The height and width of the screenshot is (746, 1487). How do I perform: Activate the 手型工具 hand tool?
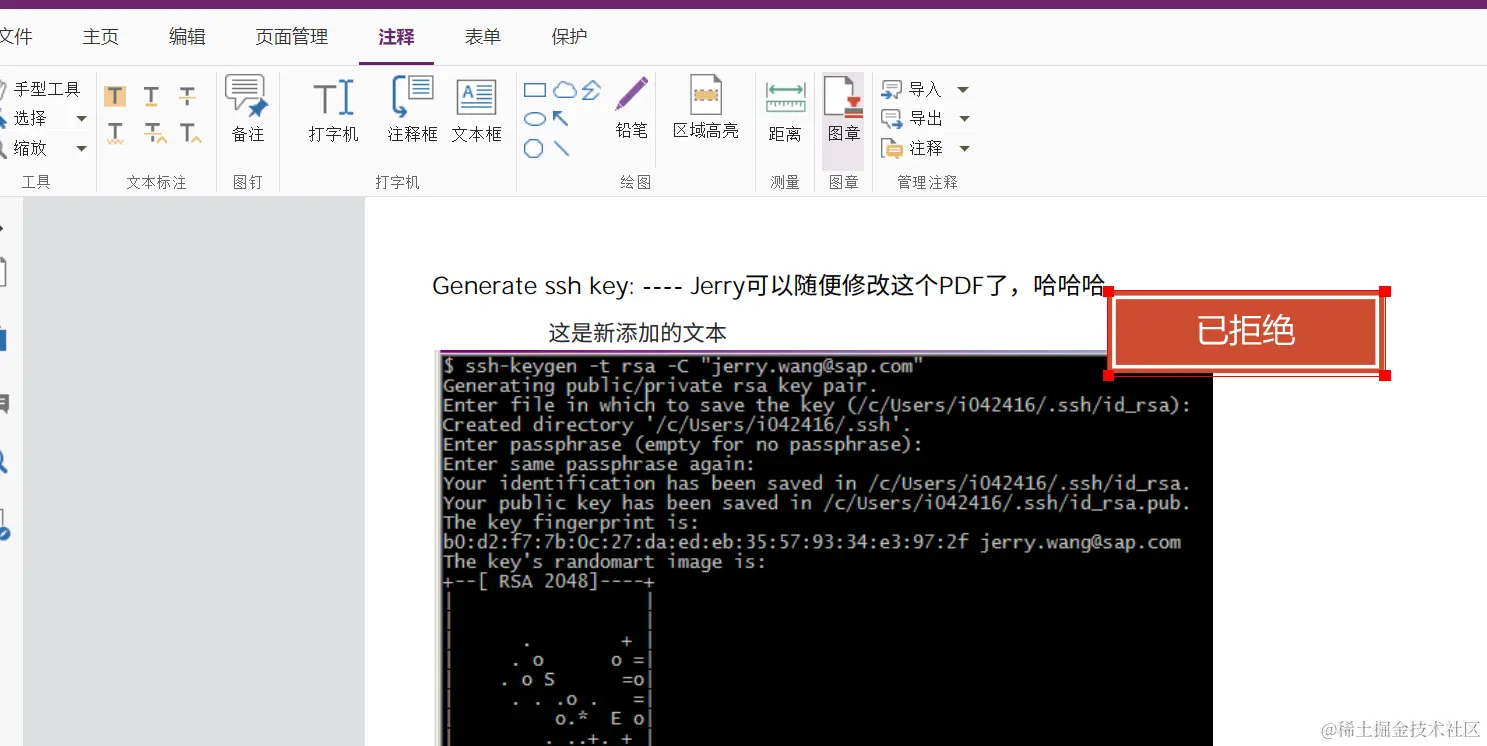(x=40, y=89)
